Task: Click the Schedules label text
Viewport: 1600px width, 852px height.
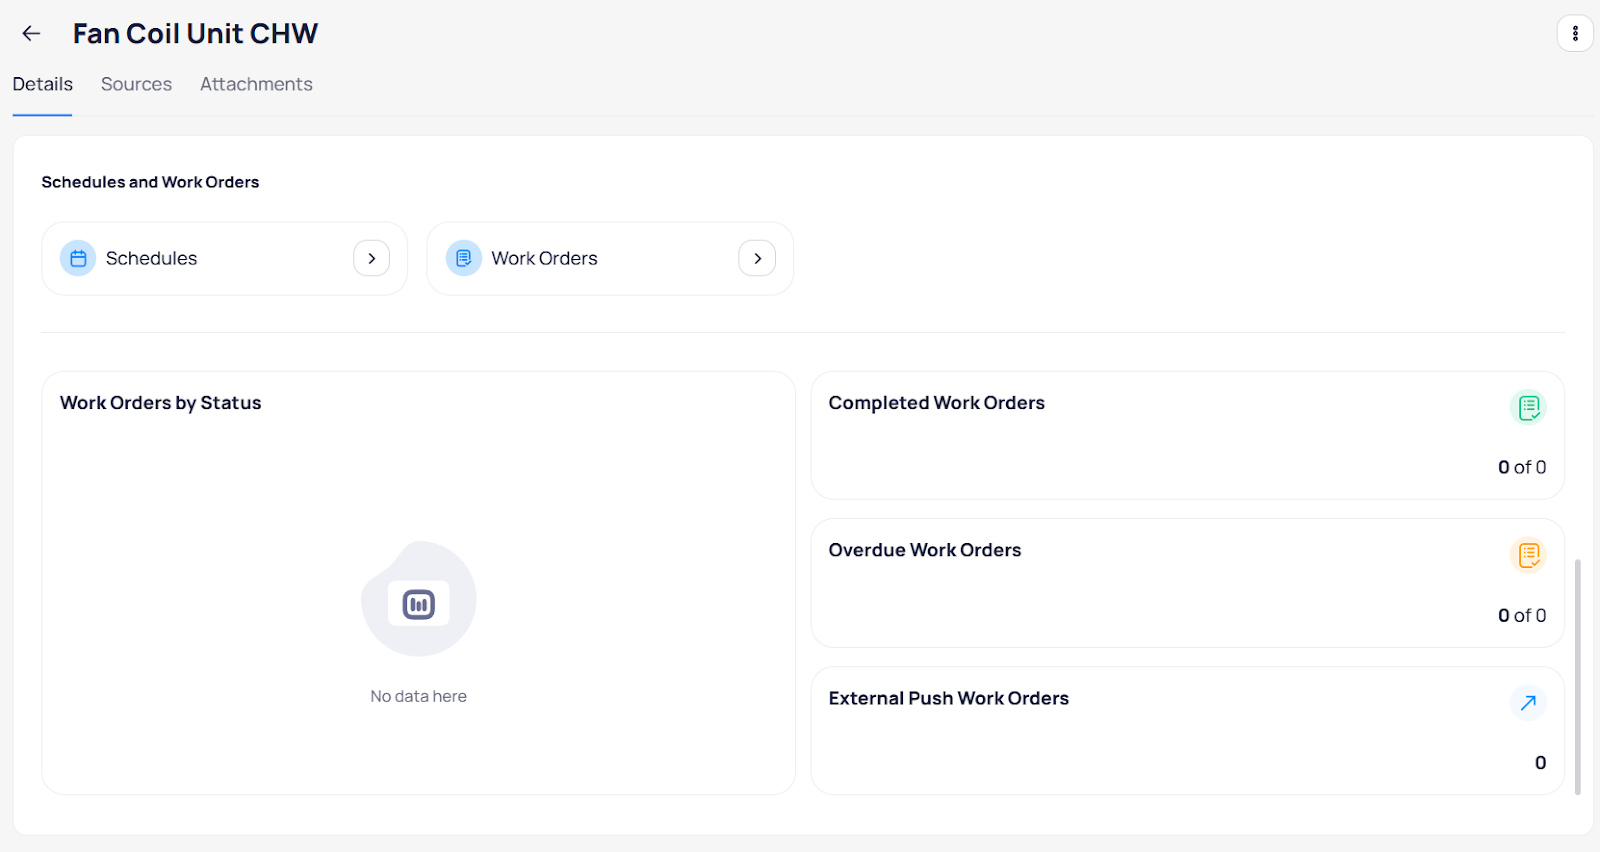Action: (151, 258)
